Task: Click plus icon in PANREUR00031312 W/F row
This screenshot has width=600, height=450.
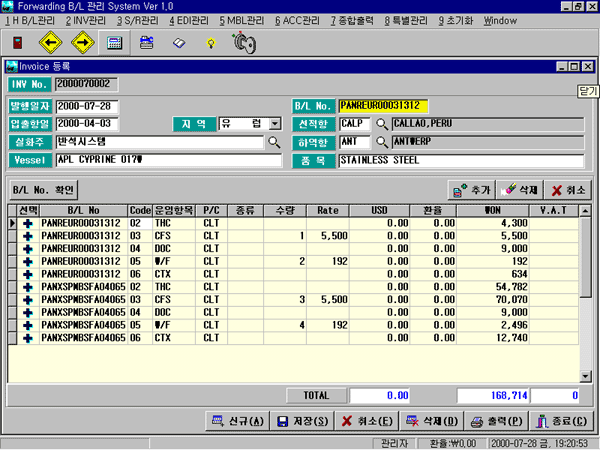Action: point(28,262)
